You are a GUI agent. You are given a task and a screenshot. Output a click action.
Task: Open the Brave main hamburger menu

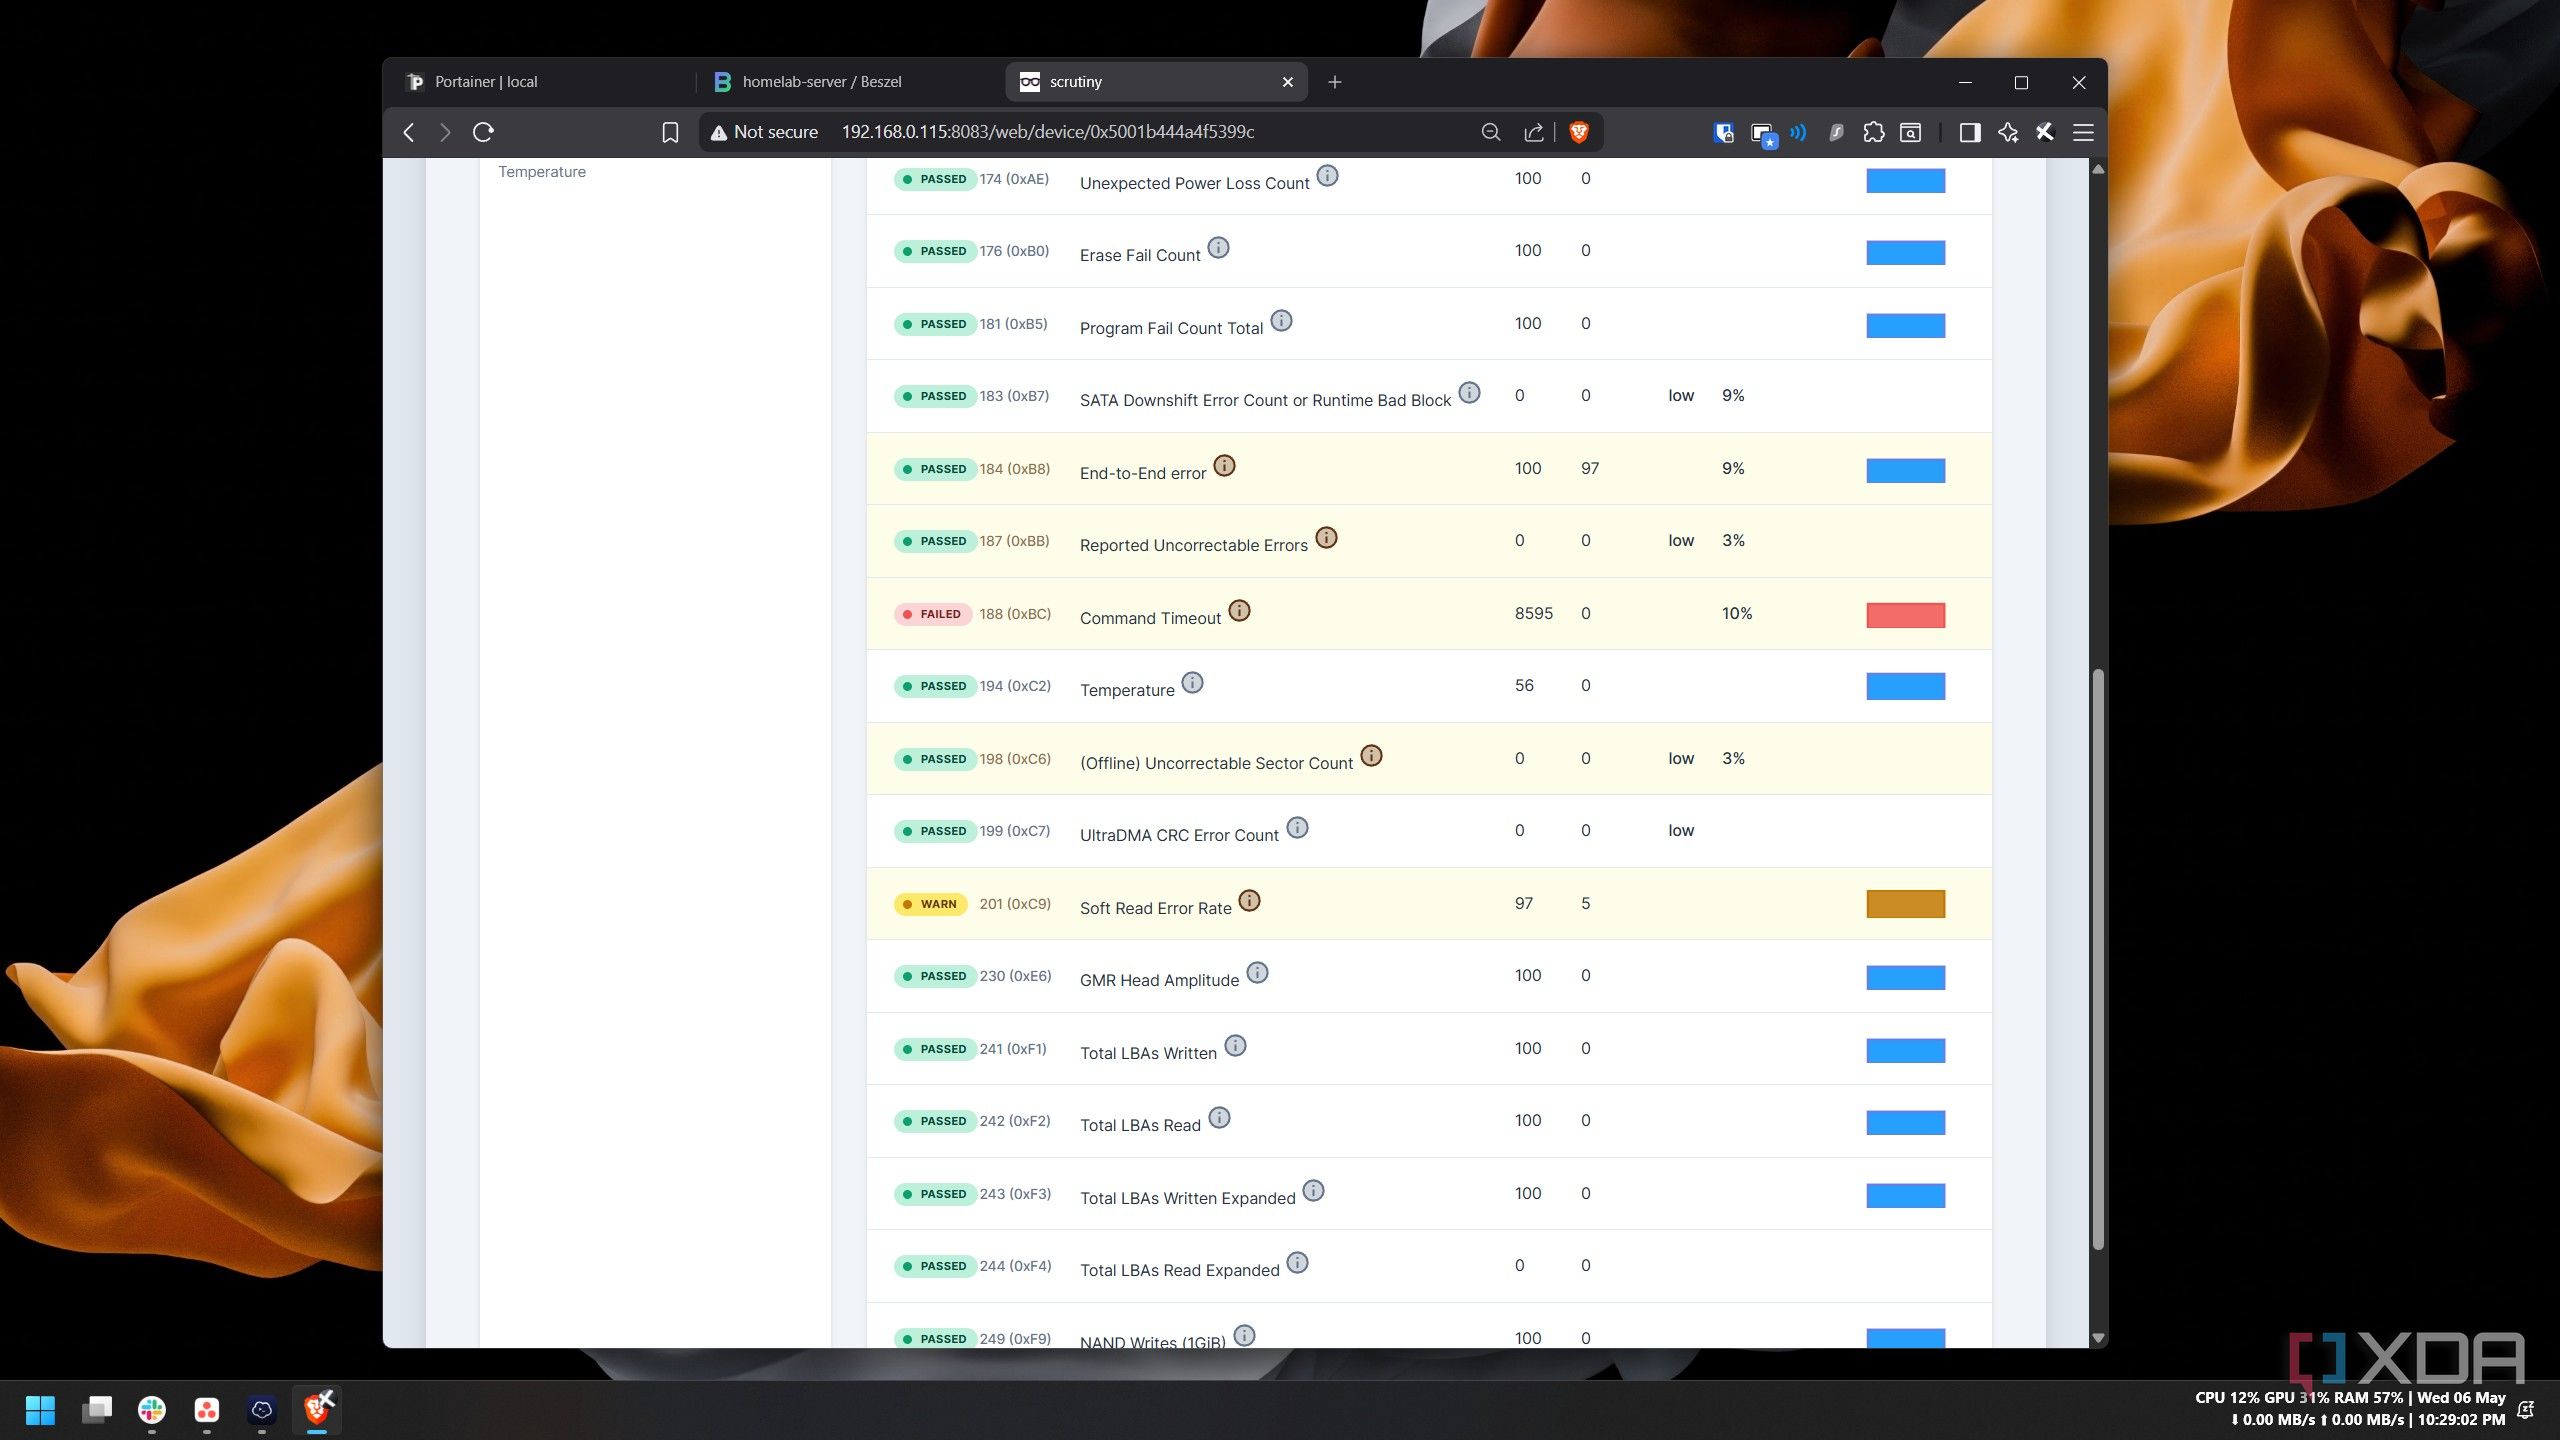coord(2083,132)
